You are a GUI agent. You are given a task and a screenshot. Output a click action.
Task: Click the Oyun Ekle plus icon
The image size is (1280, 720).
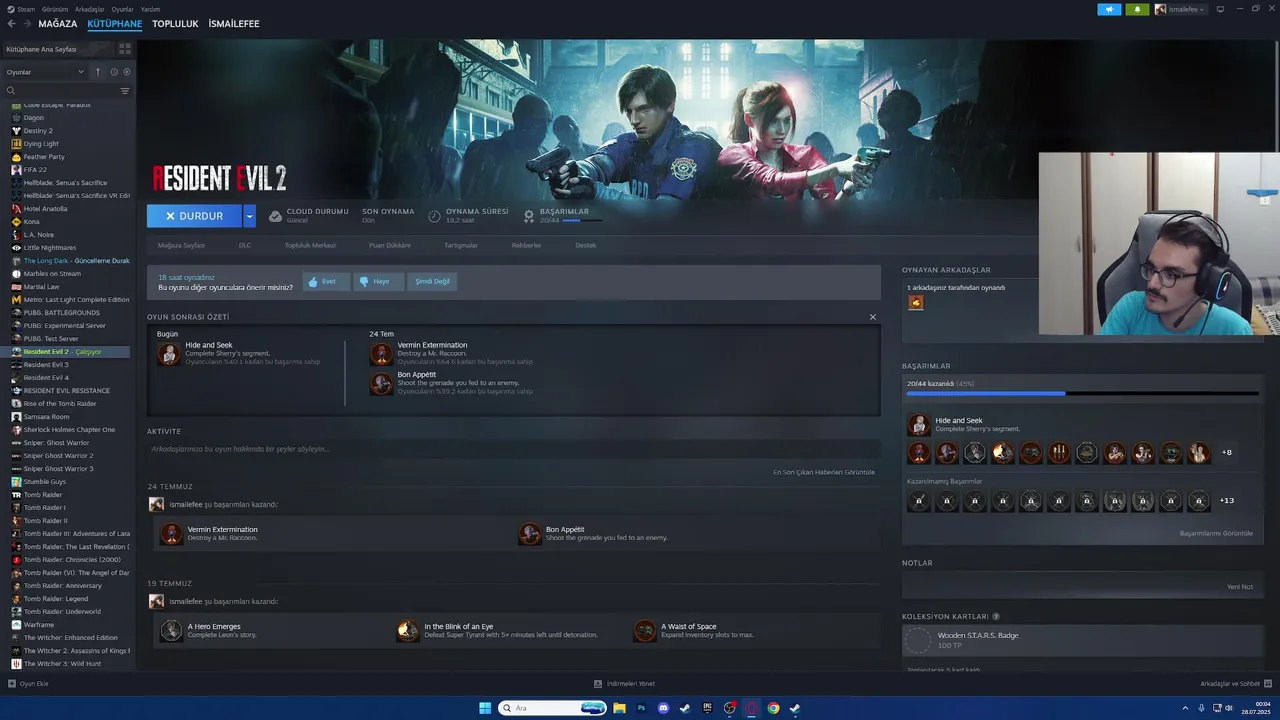[12, 684]
